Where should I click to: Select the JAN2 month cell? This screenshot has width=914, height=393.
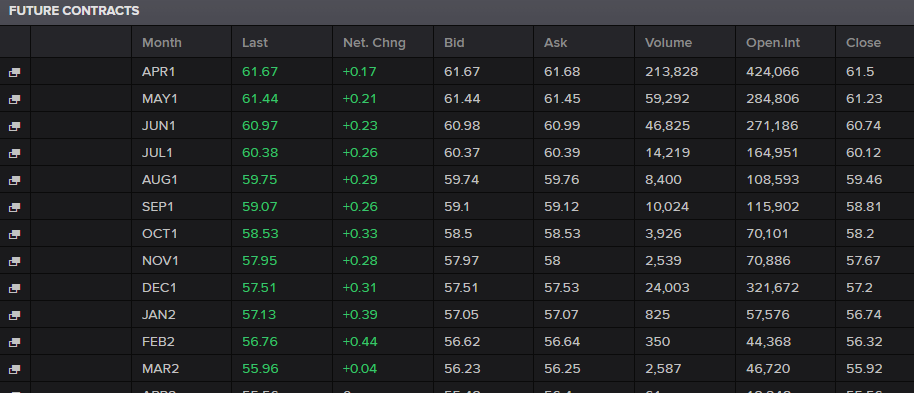(159, 314)
